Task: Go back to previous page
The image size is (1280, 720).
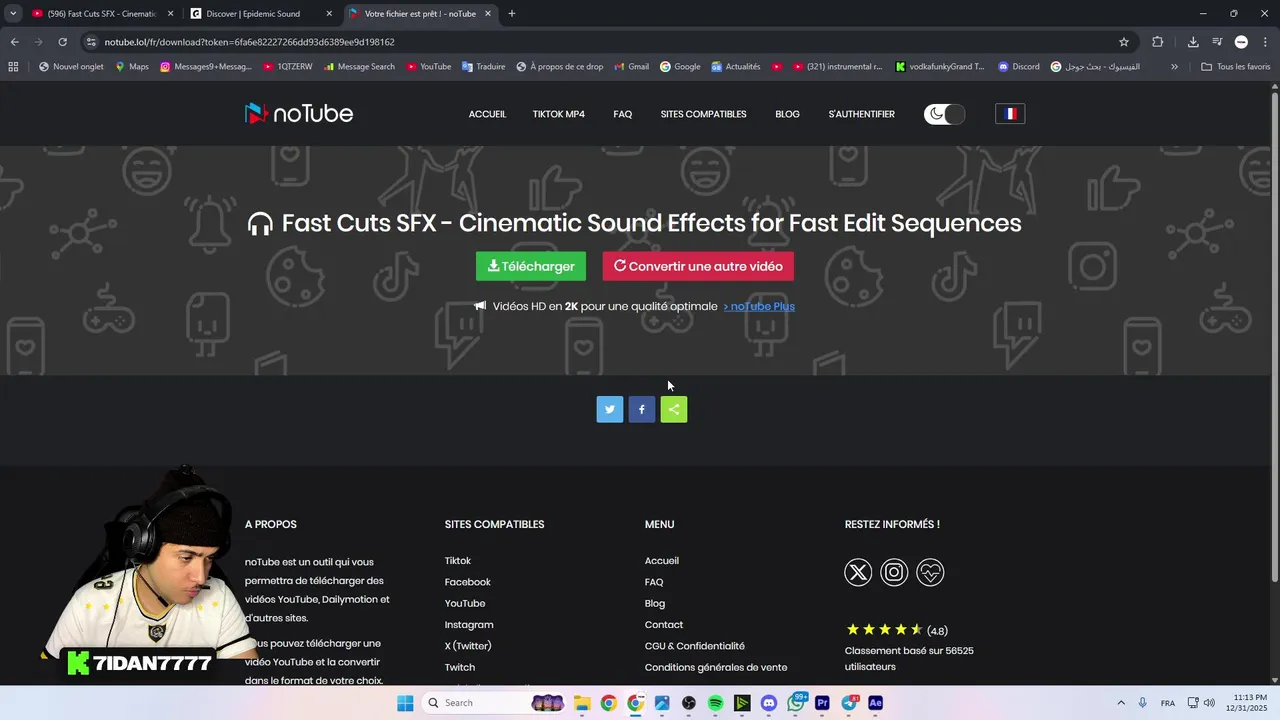Action: point(14,42)
